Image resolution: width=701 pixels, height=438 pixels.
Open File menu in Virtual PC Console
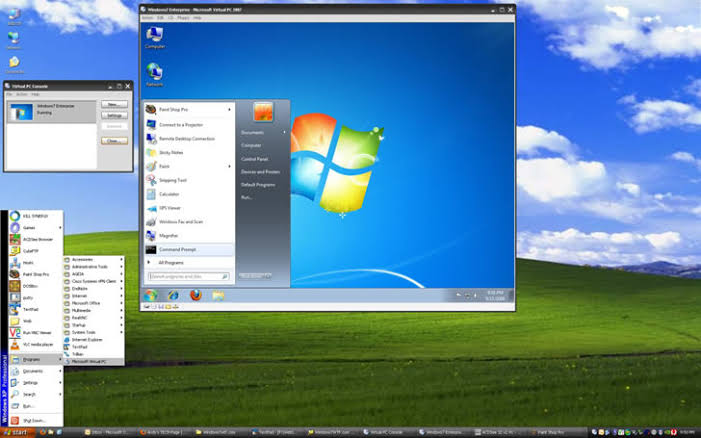pyautogui.click(x=9, y=94)
